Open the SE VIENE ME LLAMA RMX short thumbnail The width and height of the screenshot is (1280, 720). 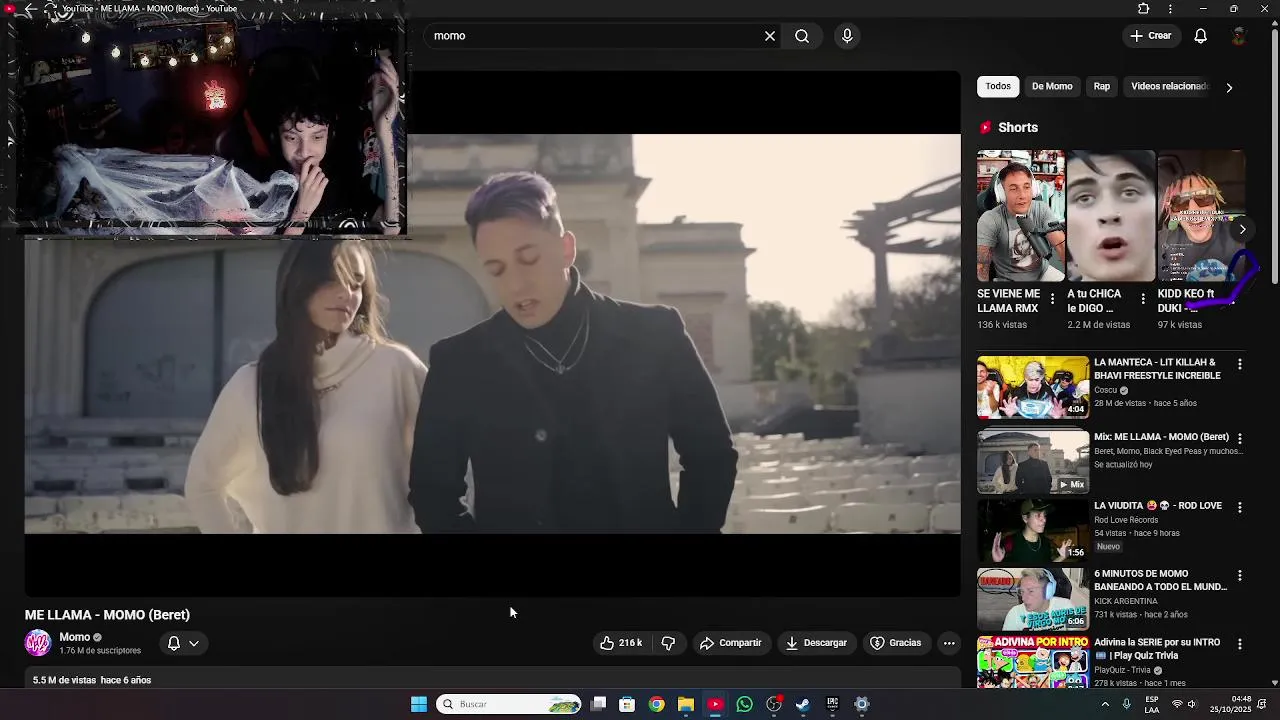1021,216
